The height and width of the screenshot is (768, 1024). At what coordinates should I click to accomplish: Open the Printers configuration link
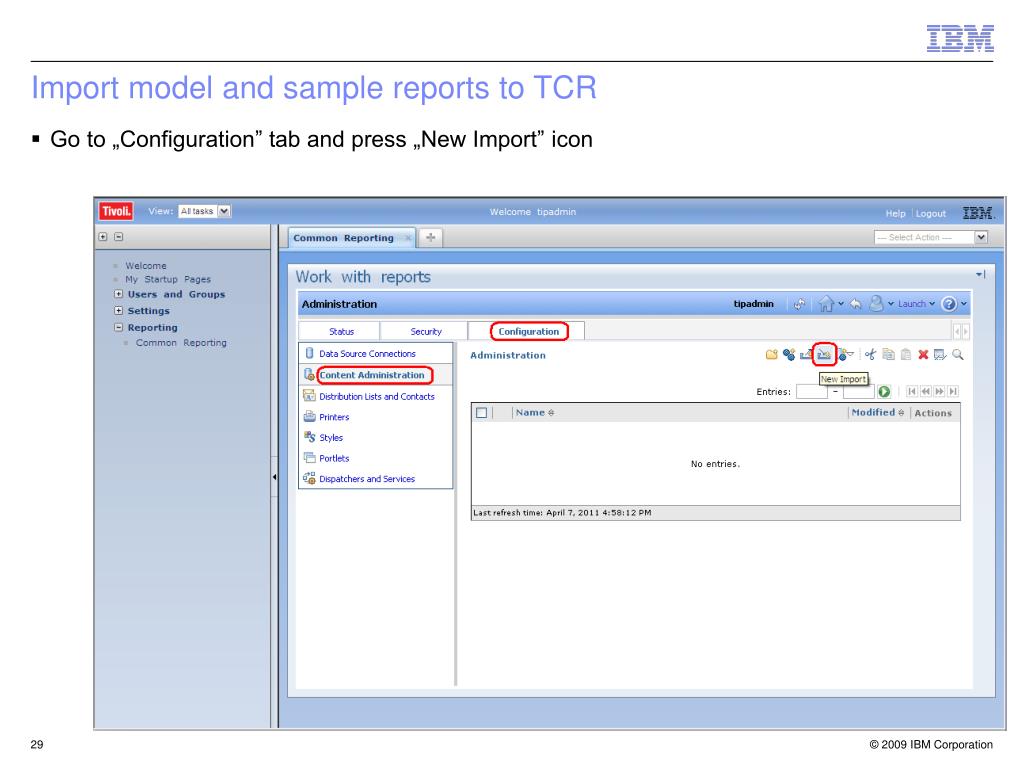[x=334, y=417]
